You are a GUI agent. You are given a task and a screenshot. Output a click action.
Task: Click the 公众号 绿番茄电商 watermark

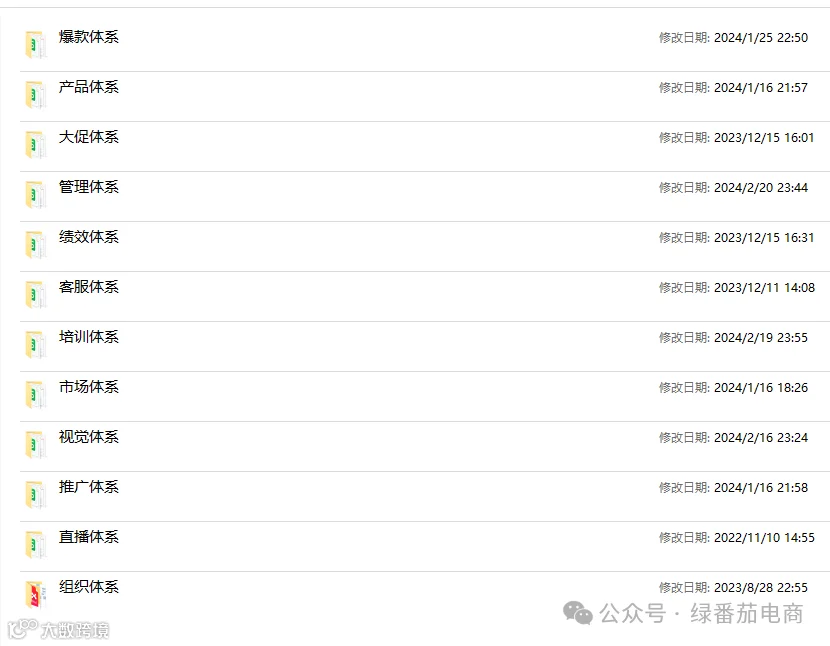683,614
